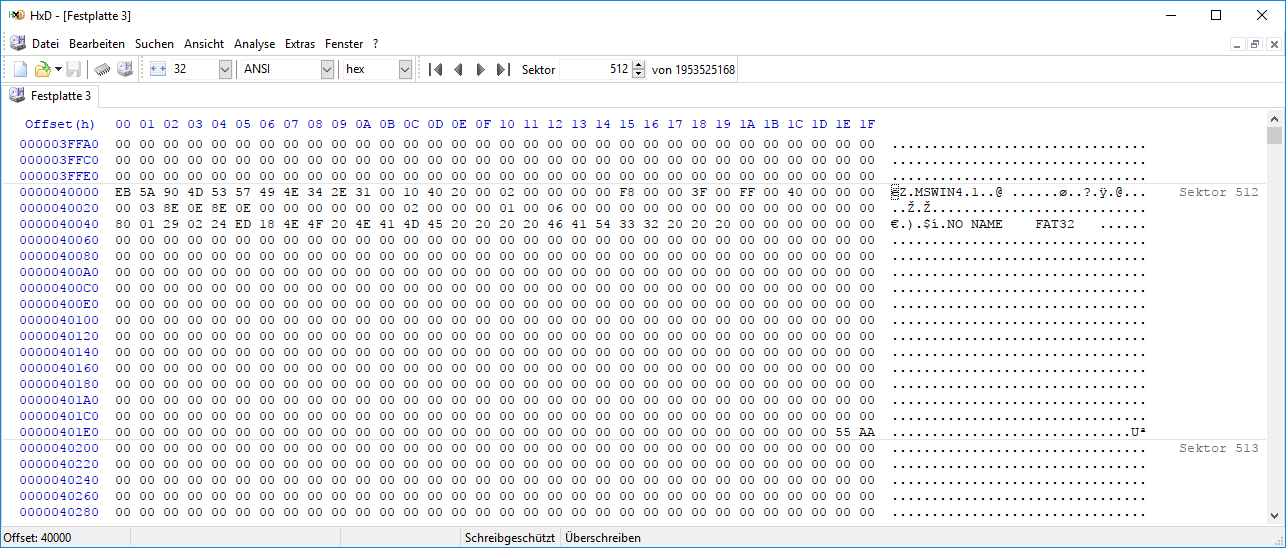Click the 'Sektor 513' label
This screenshot has height=548, width=1286.
click(1218, 448)
